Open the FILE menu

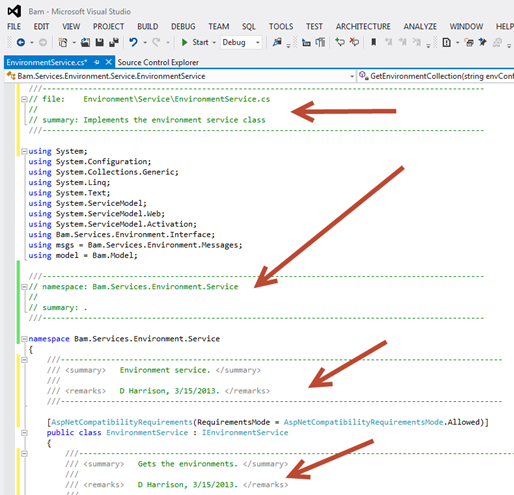pos(14,26)
